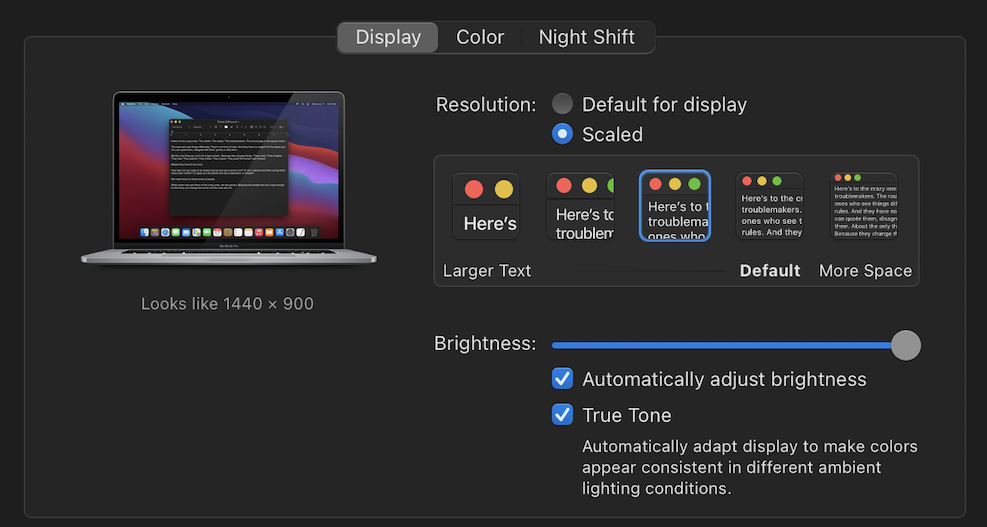
Task: Click the Brightness slider knob
Action: click(x=905, y=345)
